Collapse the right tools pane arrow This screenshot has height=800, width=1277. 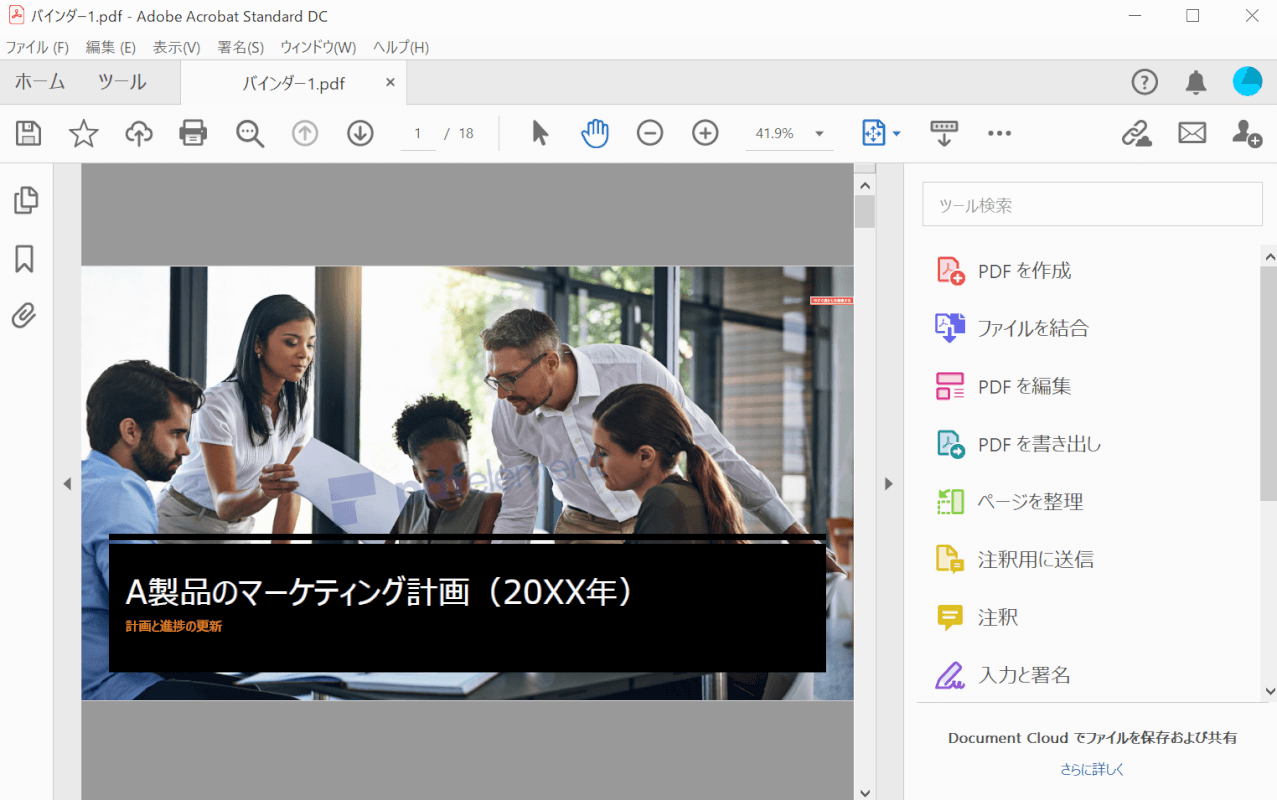coord(888,484)
